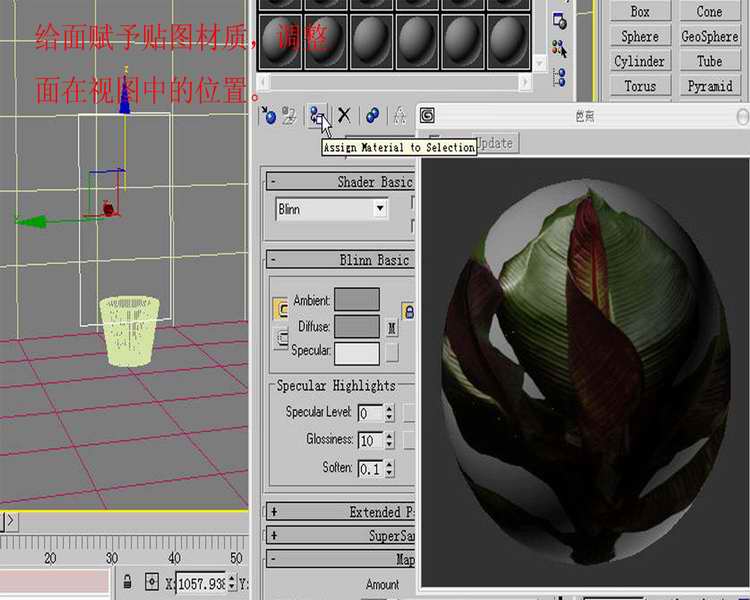
Task: Click the selection lock padlock icon
Action: pyautogui.click(x=127, y=581)
